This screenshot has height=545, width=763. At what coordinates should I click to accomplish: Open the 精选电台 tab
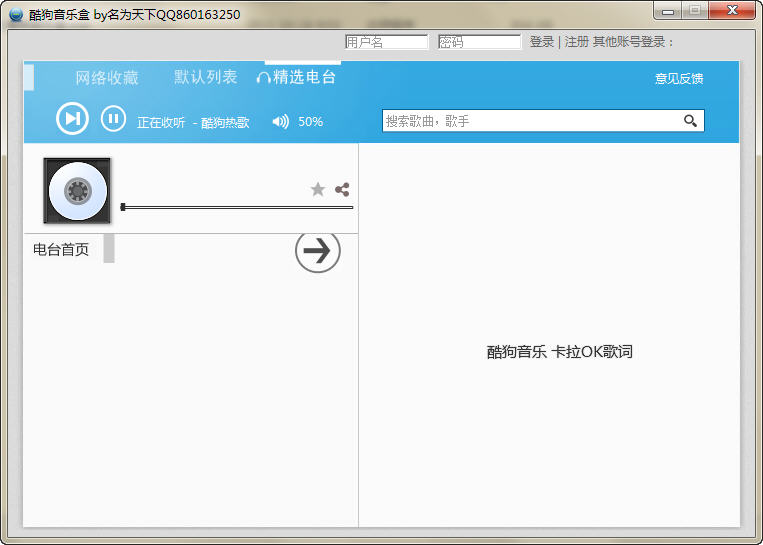[x=296, y=77]
